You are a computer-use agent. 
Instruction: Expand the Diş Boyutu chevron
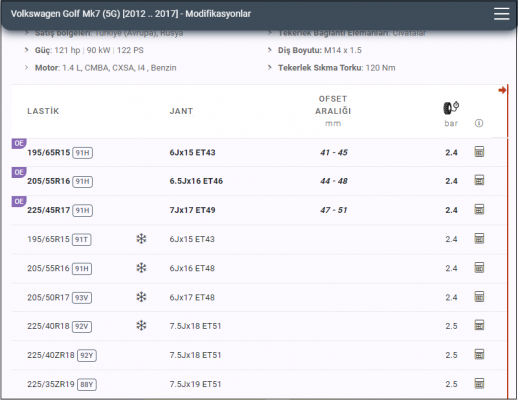pyautogui.click(x=270, y=50)
